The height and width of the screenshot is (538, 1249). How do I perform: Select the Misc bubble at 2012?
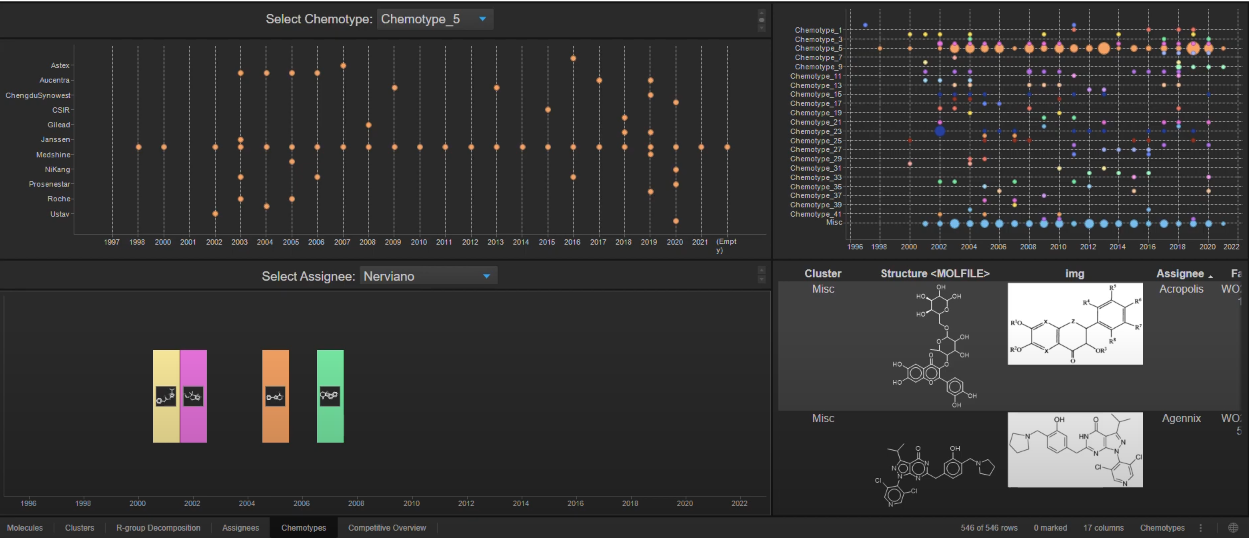tap(1089, 223)
